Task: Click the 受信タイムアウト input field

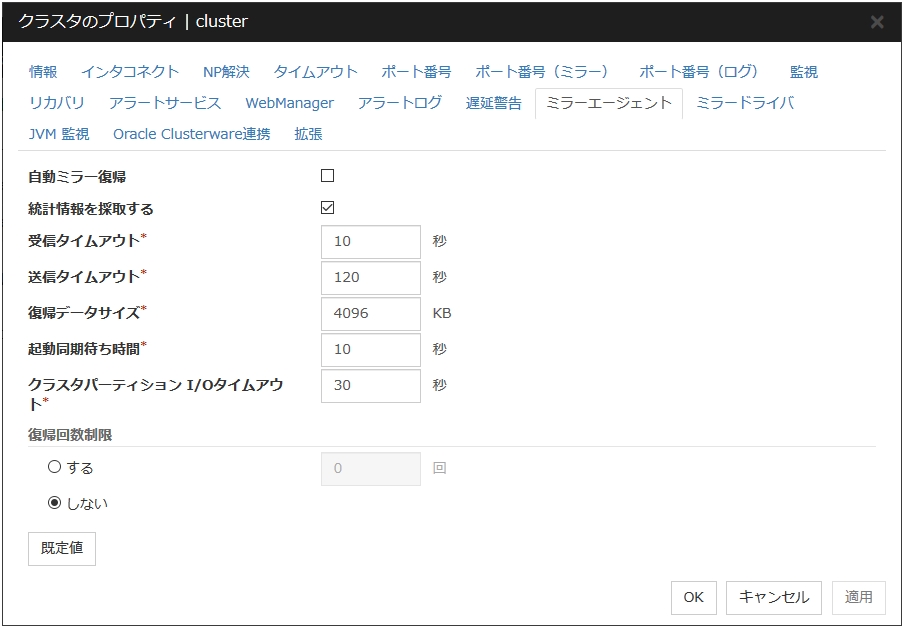Action: tap(370, 242)
